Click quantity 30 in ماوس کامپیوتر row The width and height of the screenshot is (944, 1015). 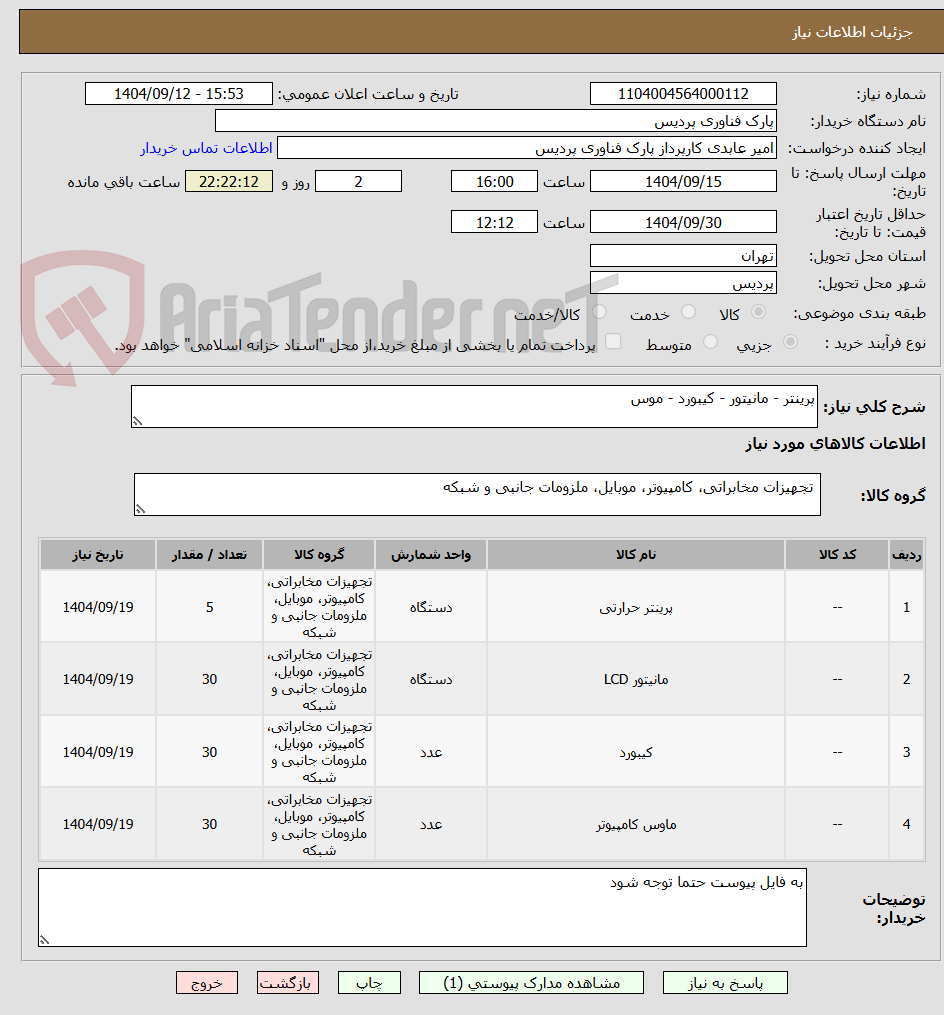[x=209, y=824]
